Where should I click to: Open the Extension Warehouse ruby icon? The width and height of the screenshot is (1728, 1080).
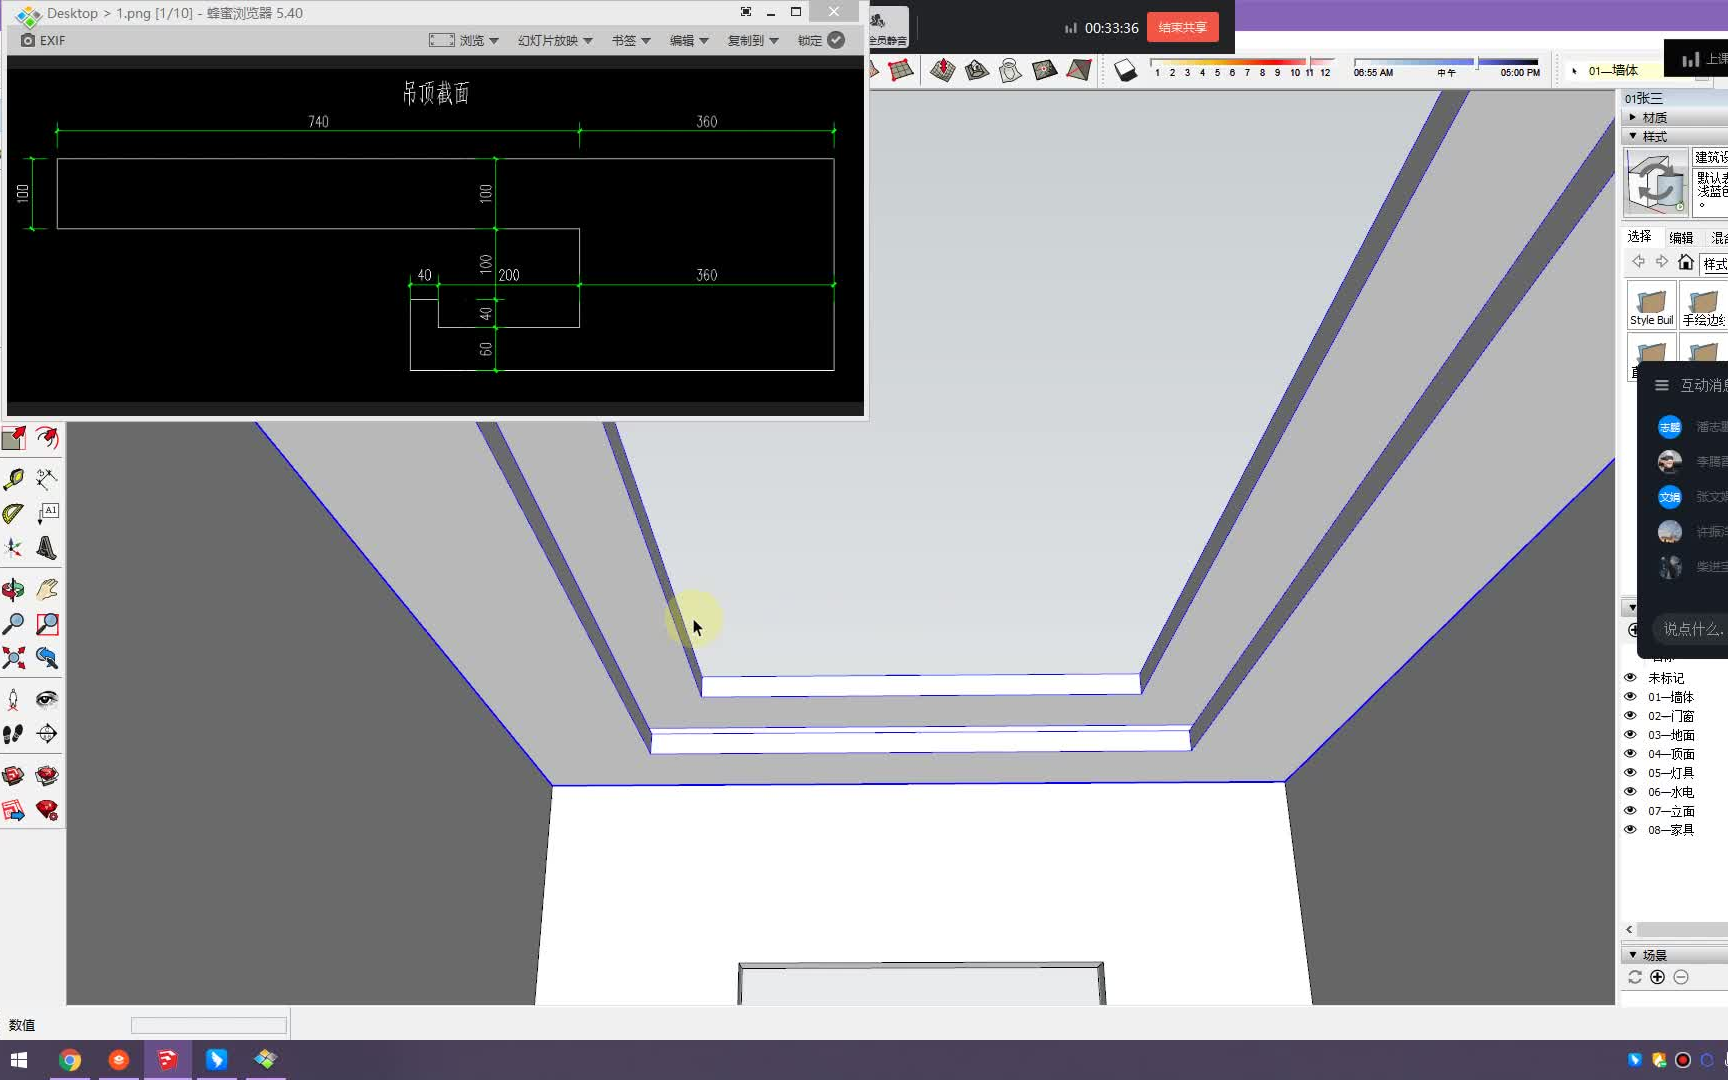pos(47,776)
